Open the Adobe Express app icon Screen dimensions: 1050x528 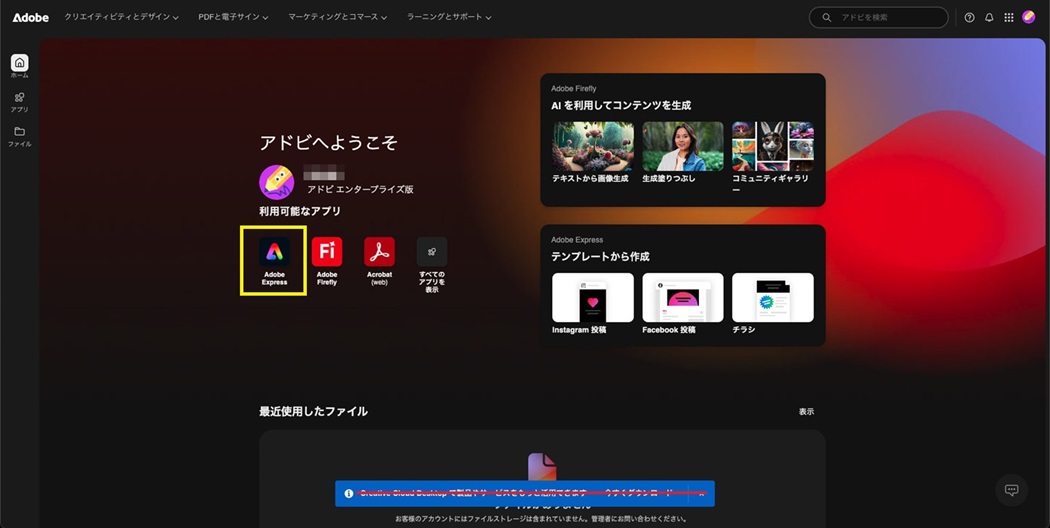tap(274, 253)
